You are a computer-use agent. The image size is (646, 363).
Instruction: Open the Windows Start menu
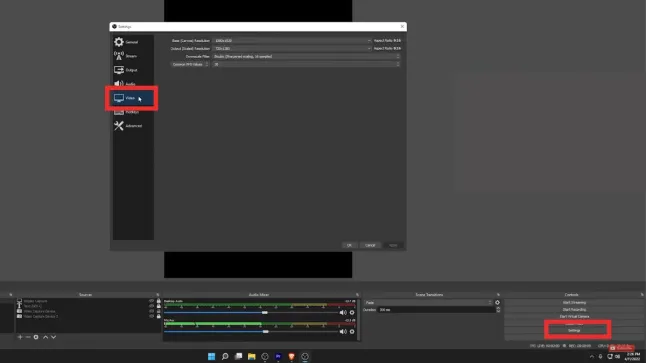(211, 356)
